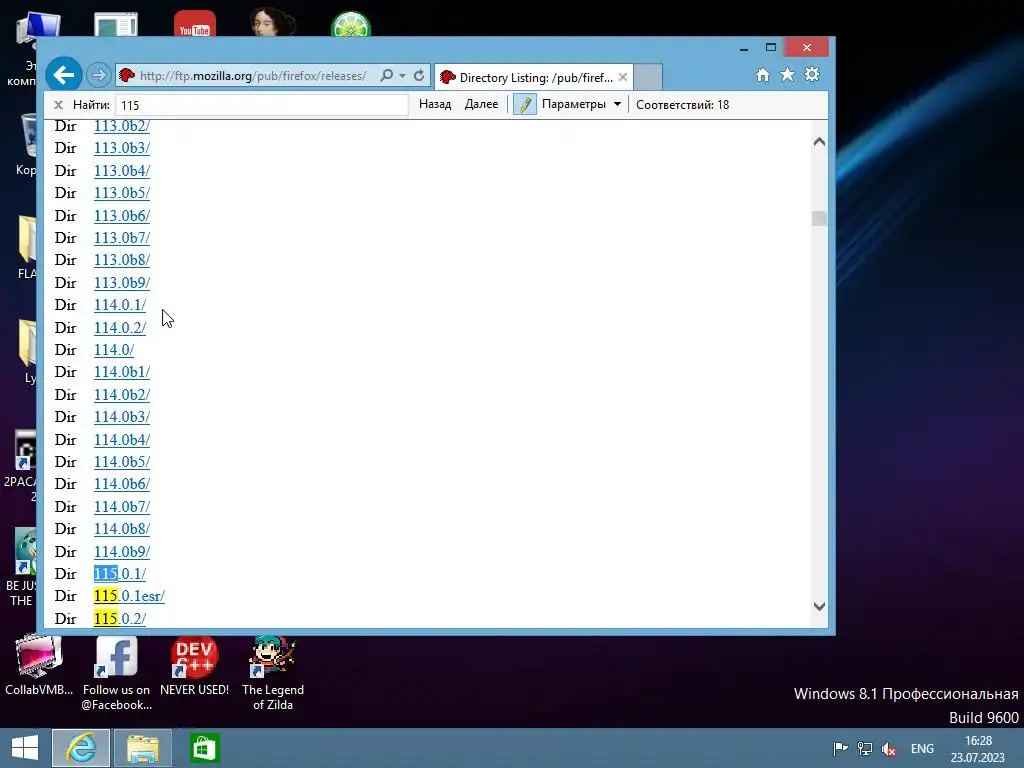Open the 113.0b6/ directory link

121,216
